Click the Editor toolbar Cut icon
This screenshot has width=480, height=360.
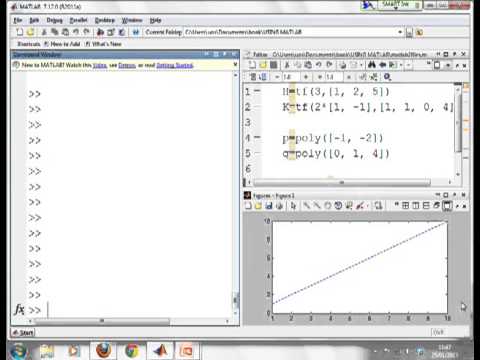click(287, 65)
